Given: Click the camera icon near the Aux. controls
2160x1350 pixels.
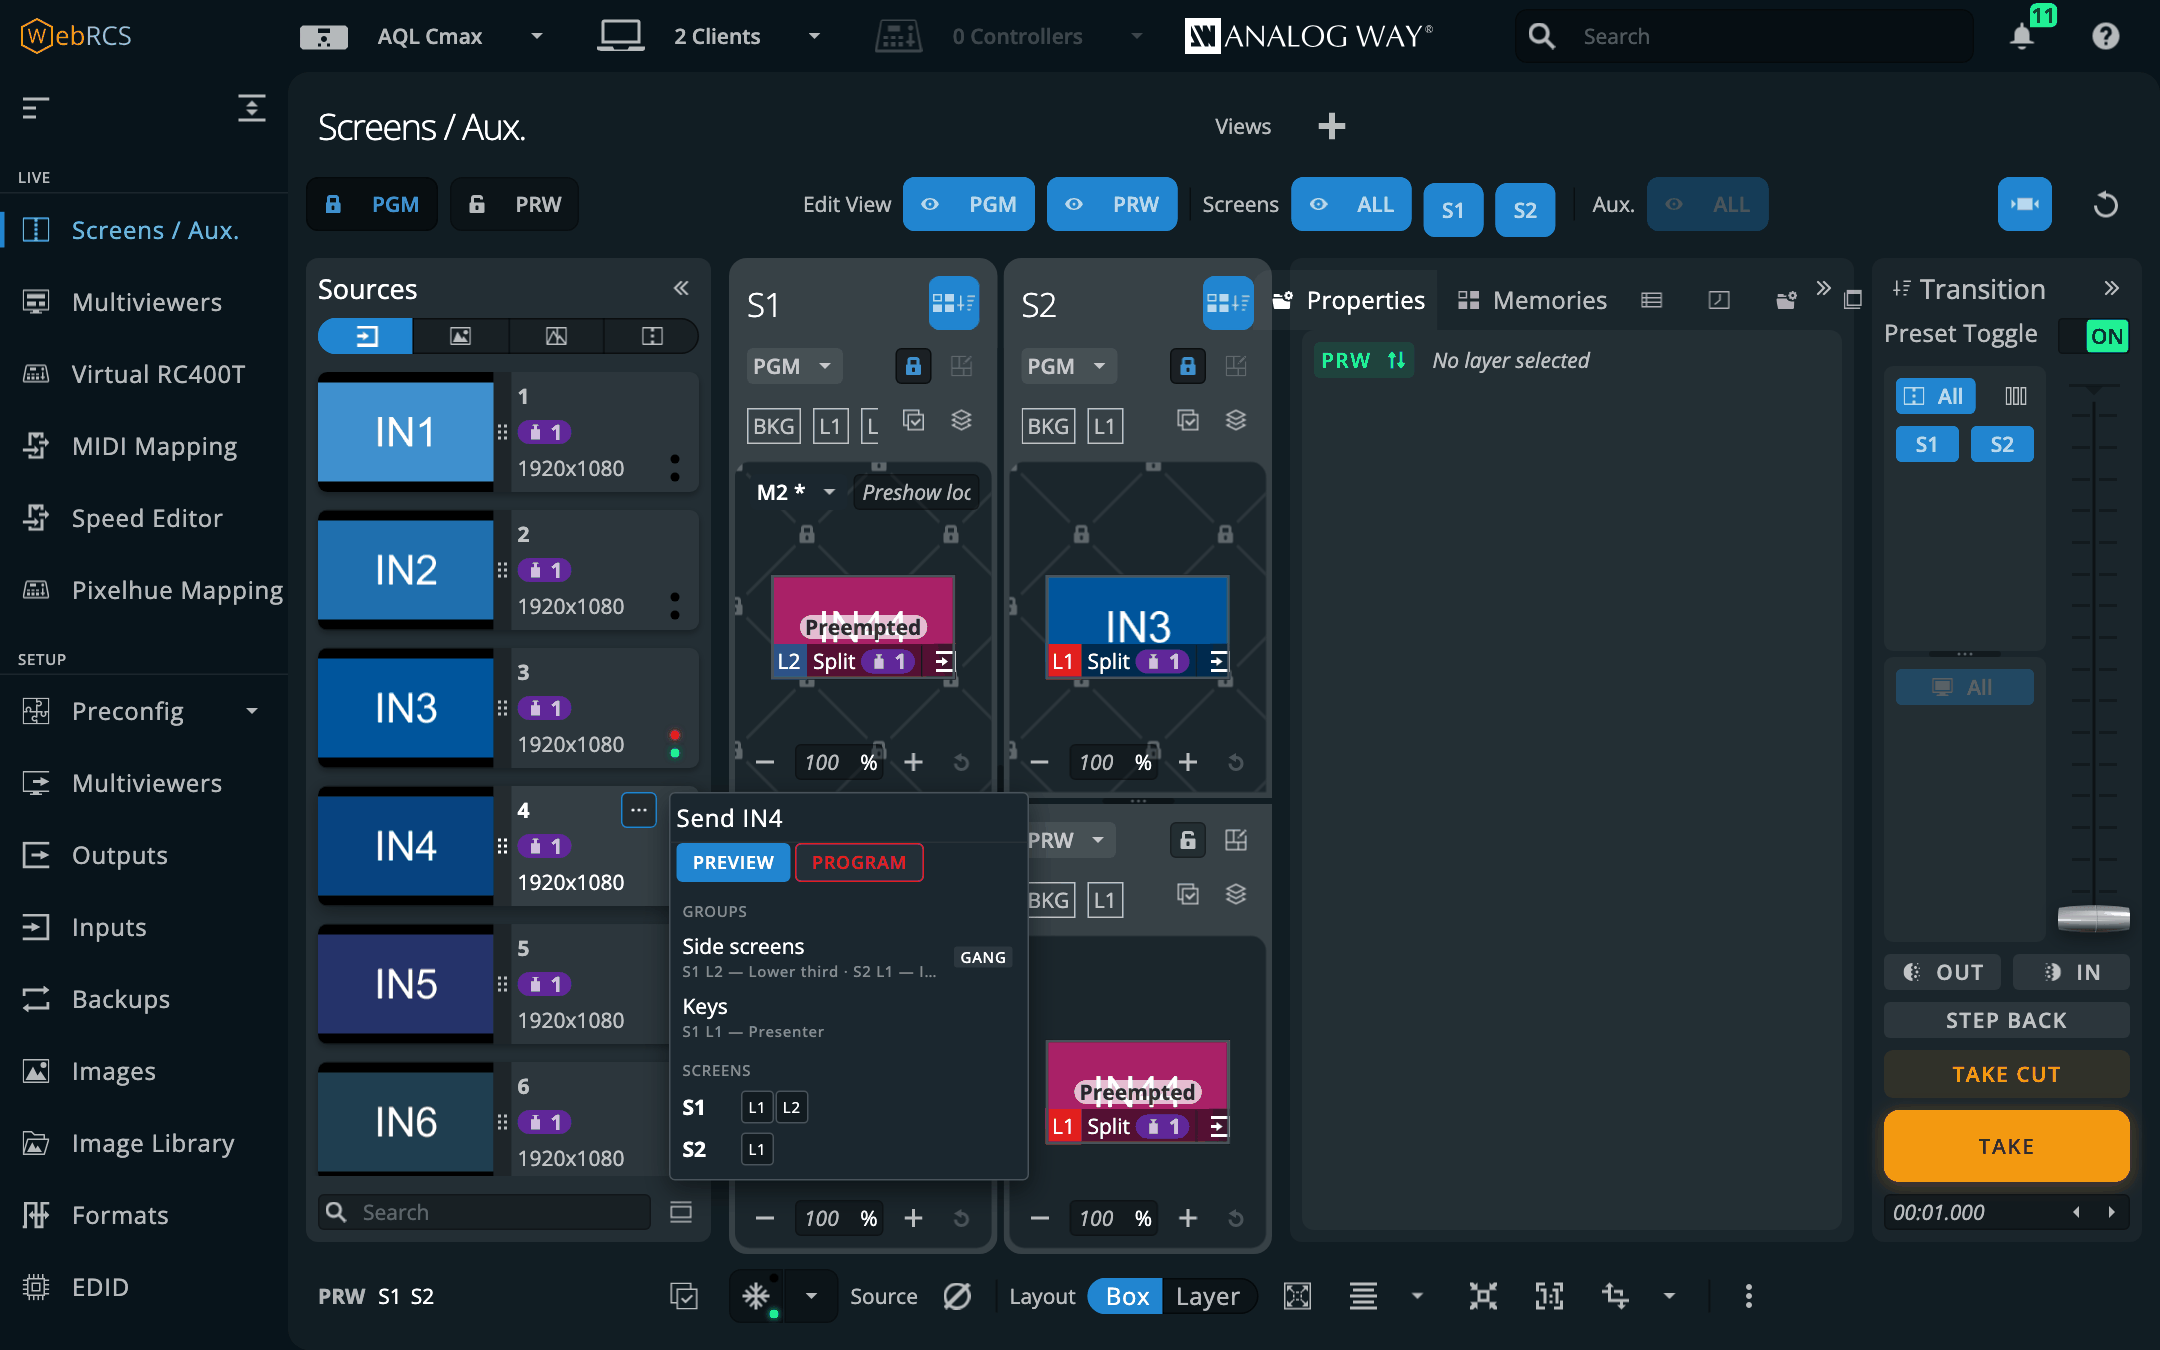Looking at the screenshot, I should click(x=2024, y=204).
